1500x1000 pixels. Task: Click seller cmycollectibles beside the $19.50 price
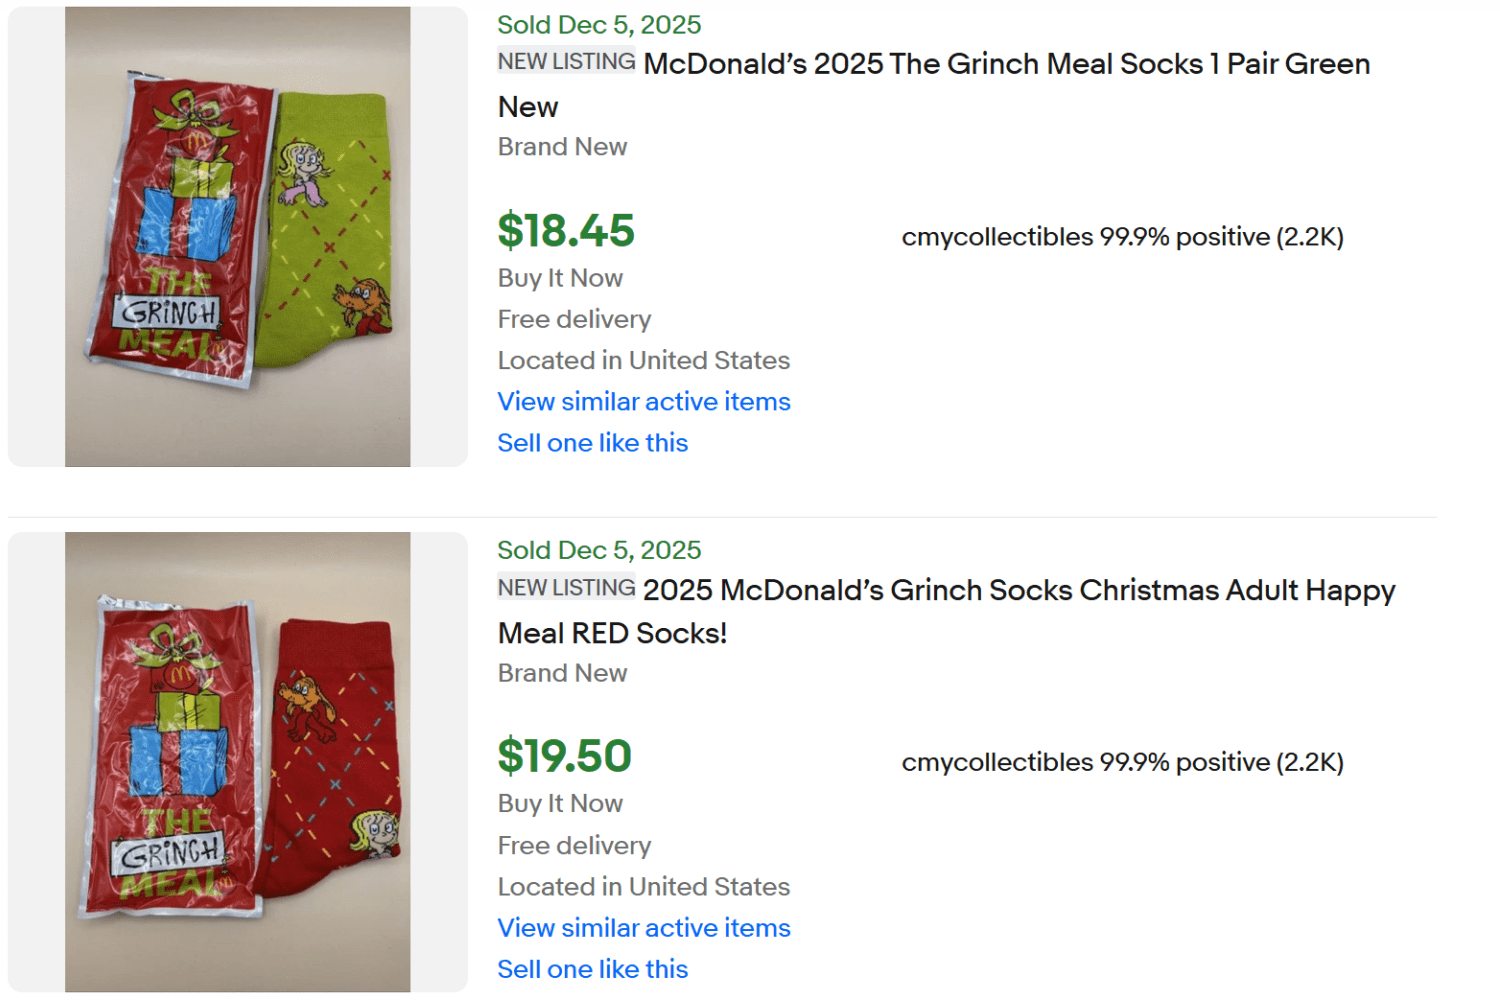click(x=997, y=762)
